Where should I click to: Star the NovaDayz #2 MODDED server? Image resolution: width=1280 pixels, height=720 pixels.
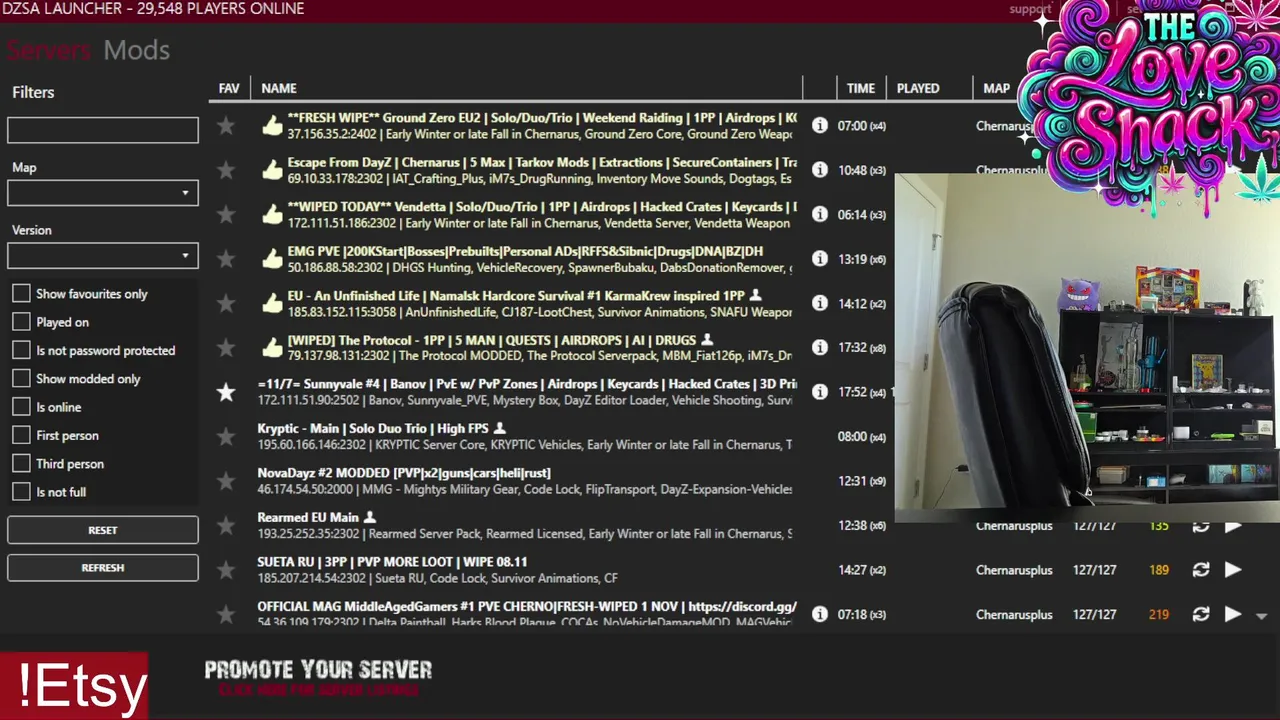[226, 481]
